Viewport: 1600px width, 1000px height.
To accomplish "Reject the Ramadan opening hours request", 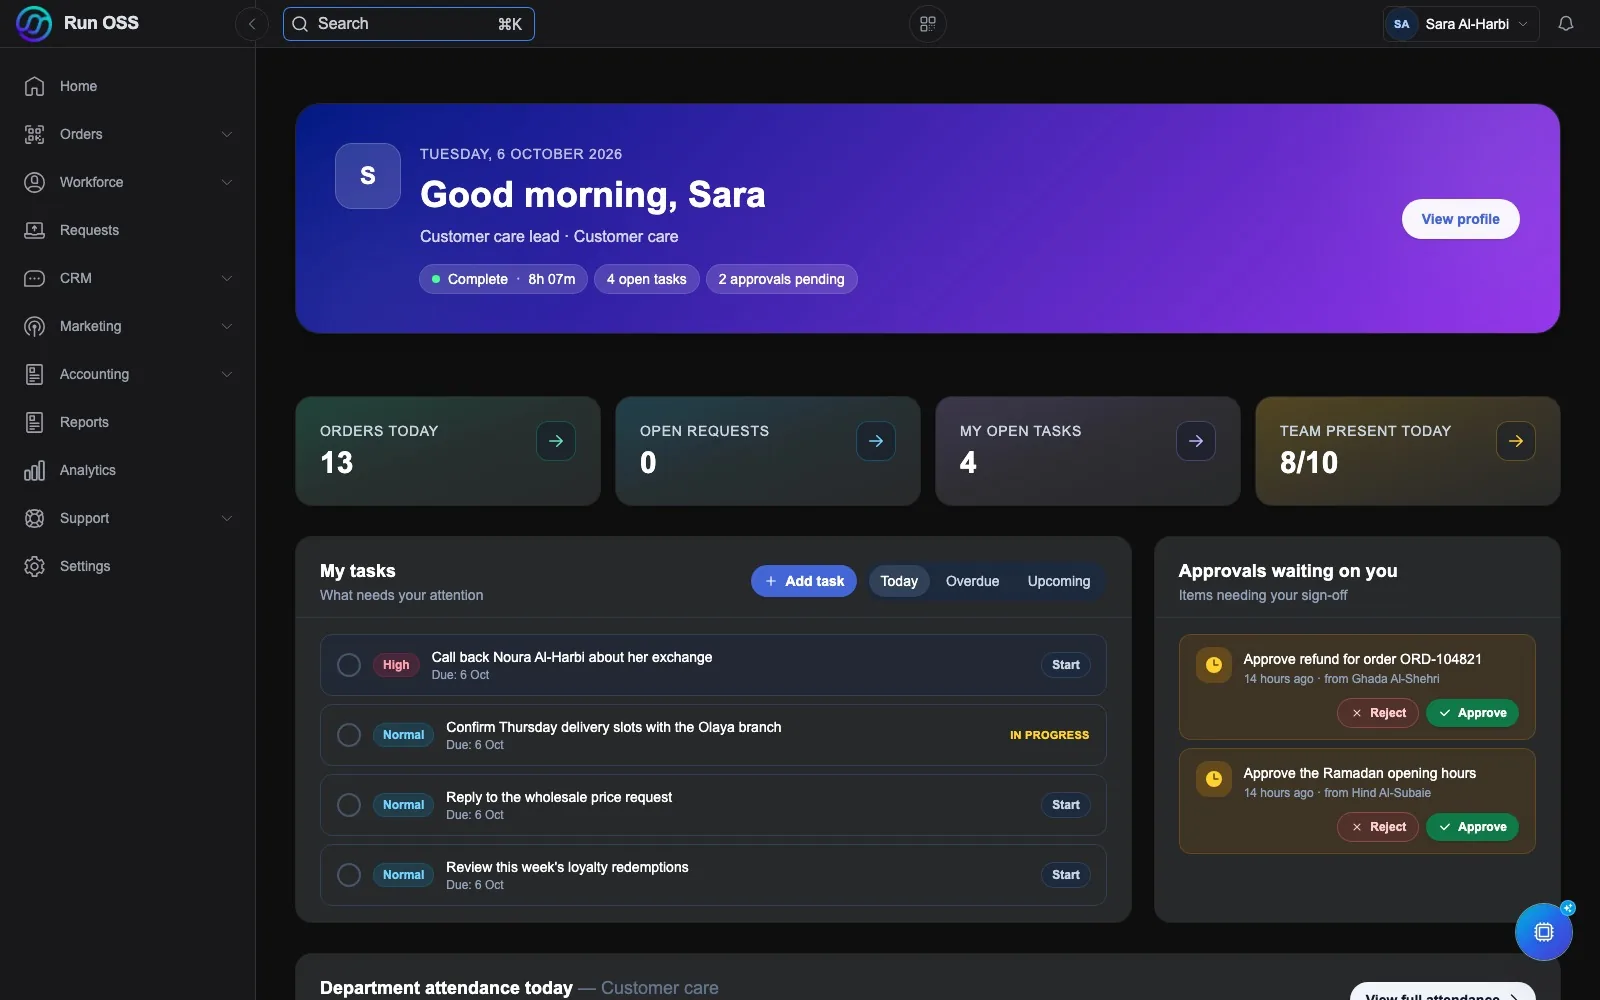I will tap(1378, 827).
